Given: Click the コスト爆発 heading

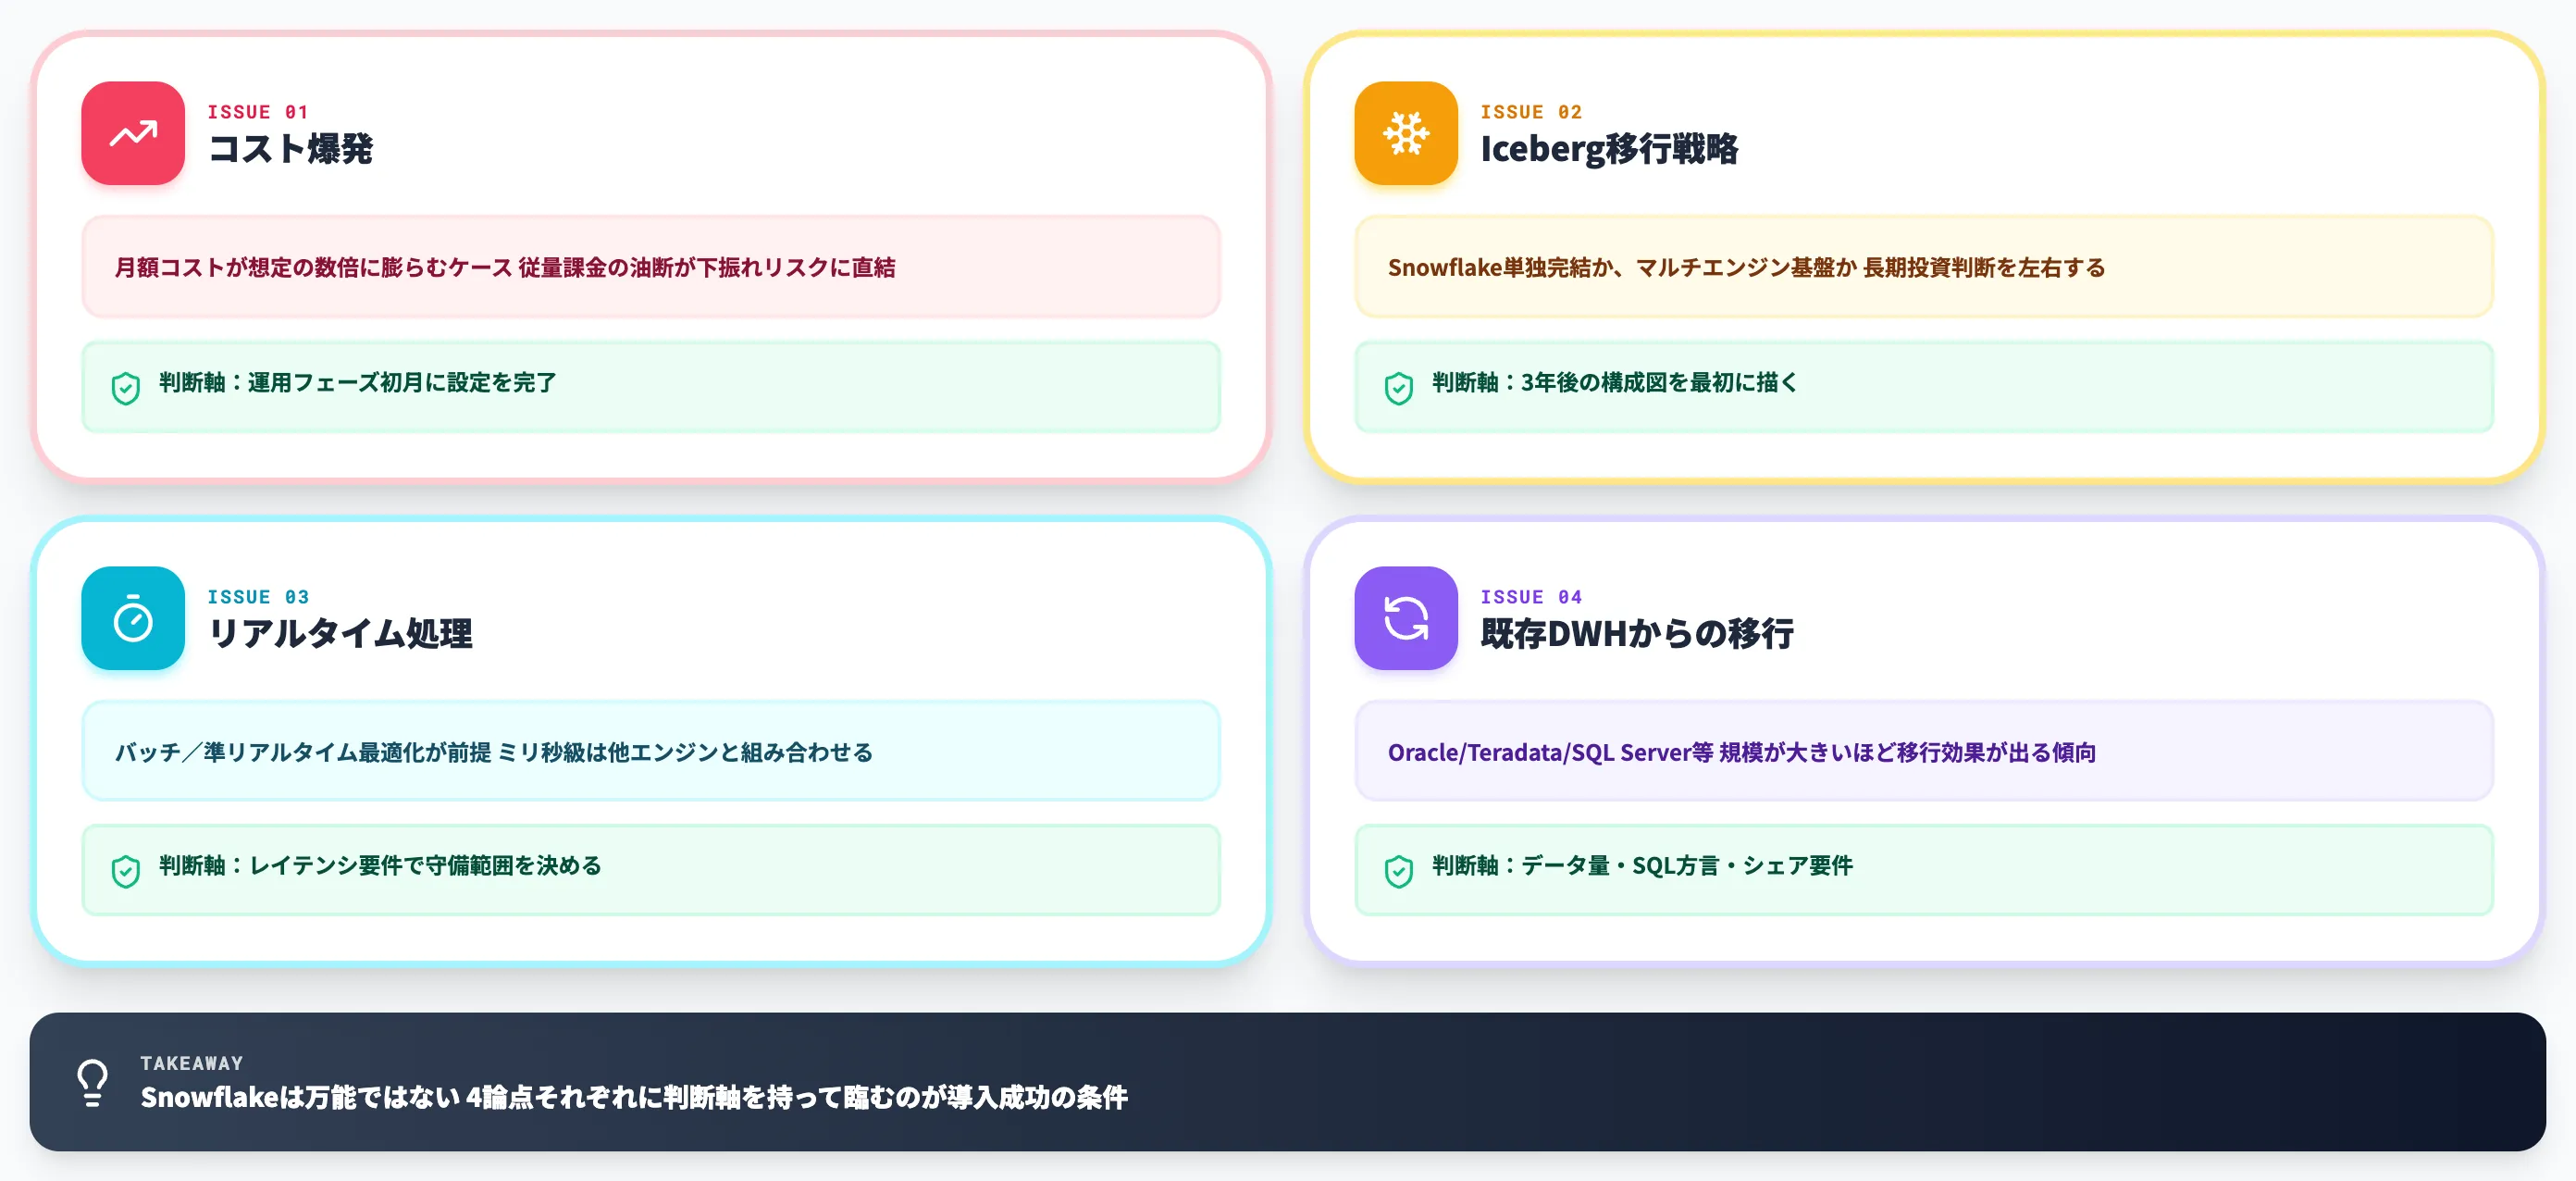Looking at the screenshot, I should [x=290, y=149].
